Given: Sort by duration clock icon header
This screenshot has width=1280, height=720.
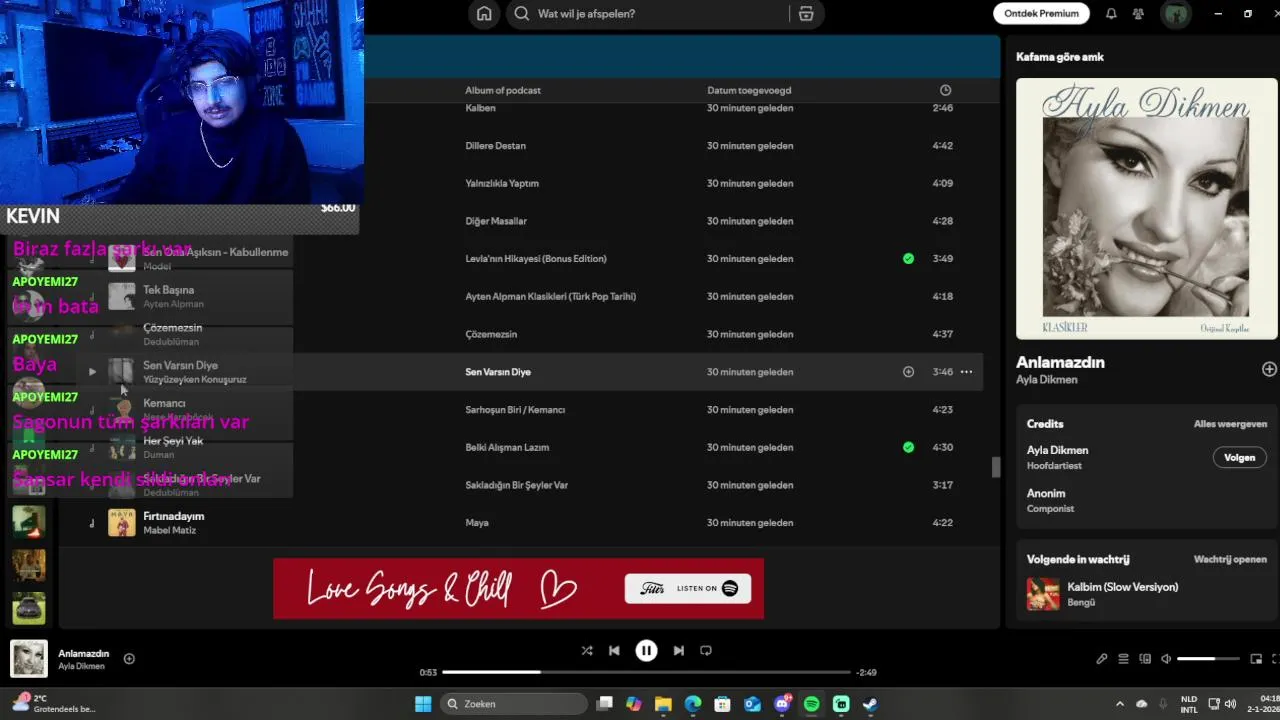Looking at the screenshot, I should tap(945, 90).
